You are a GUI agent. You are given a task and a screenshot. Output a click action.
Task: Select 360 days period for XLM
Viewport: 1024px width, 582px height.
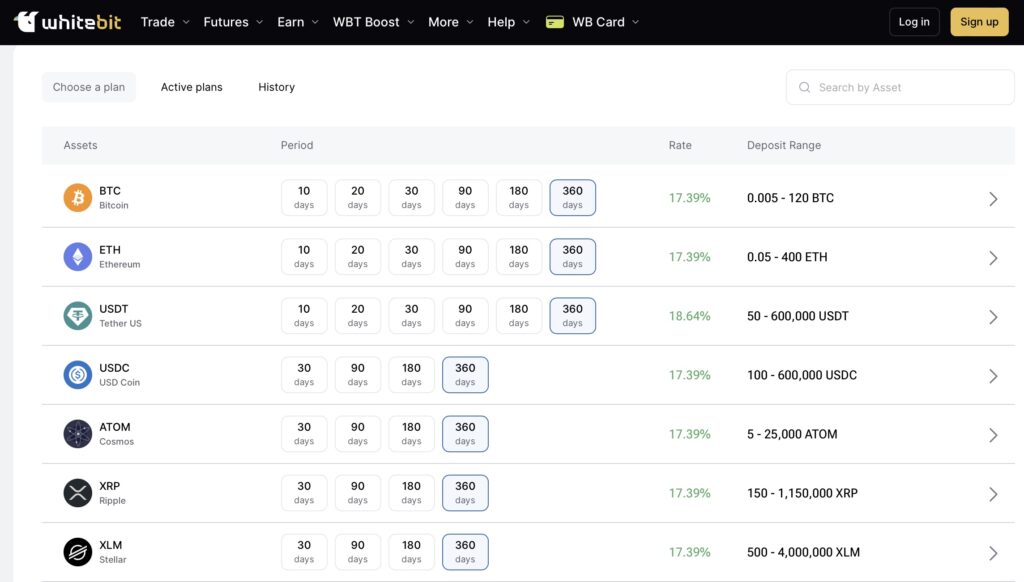click(x=465, y=552)
